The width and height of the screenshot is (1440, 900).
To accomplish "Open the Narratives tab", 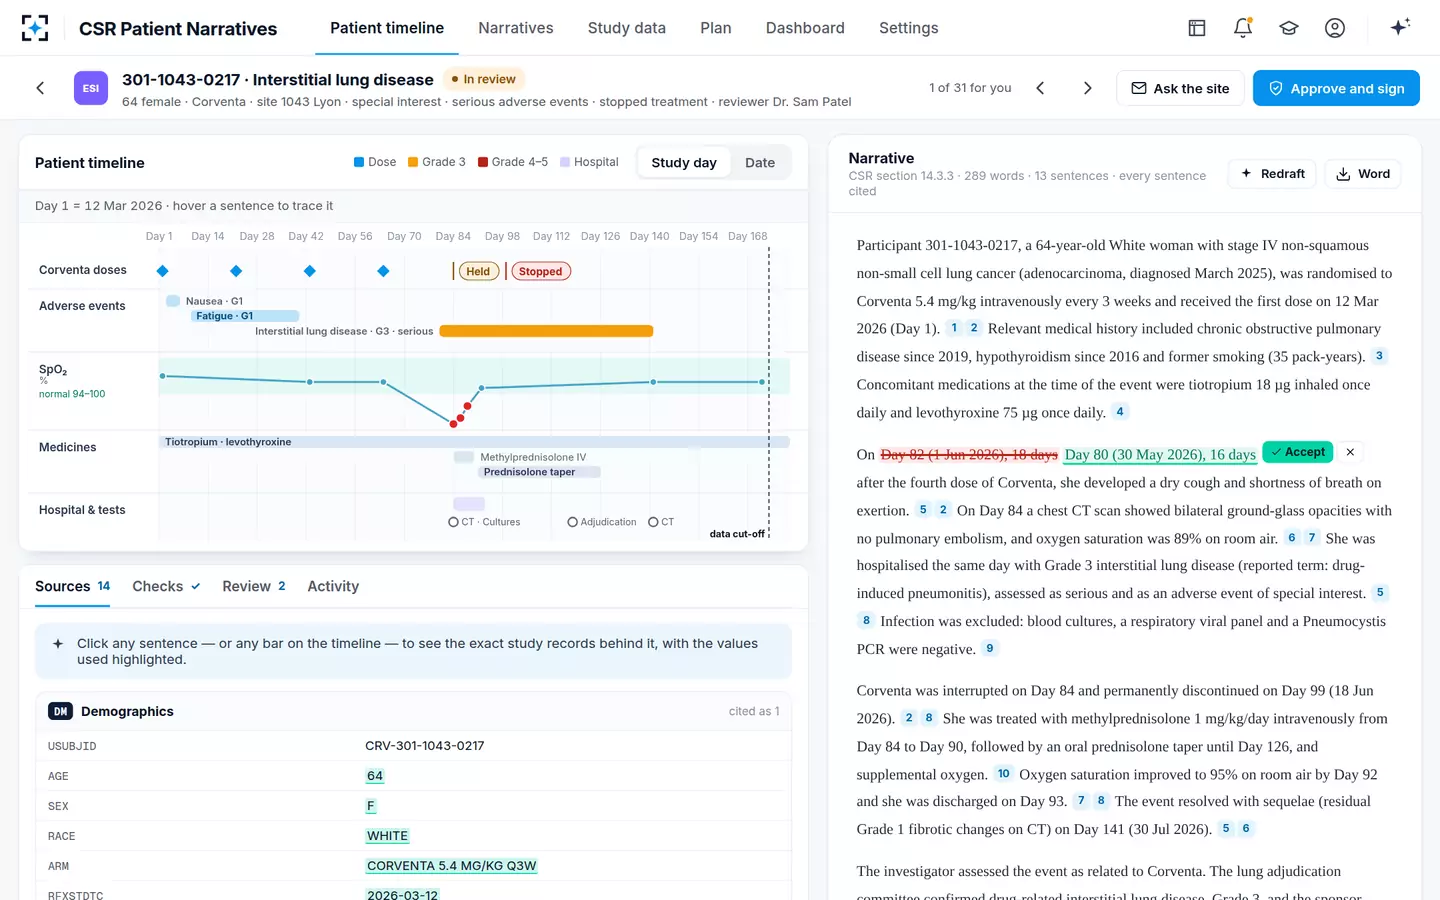I will coord(516,28).
